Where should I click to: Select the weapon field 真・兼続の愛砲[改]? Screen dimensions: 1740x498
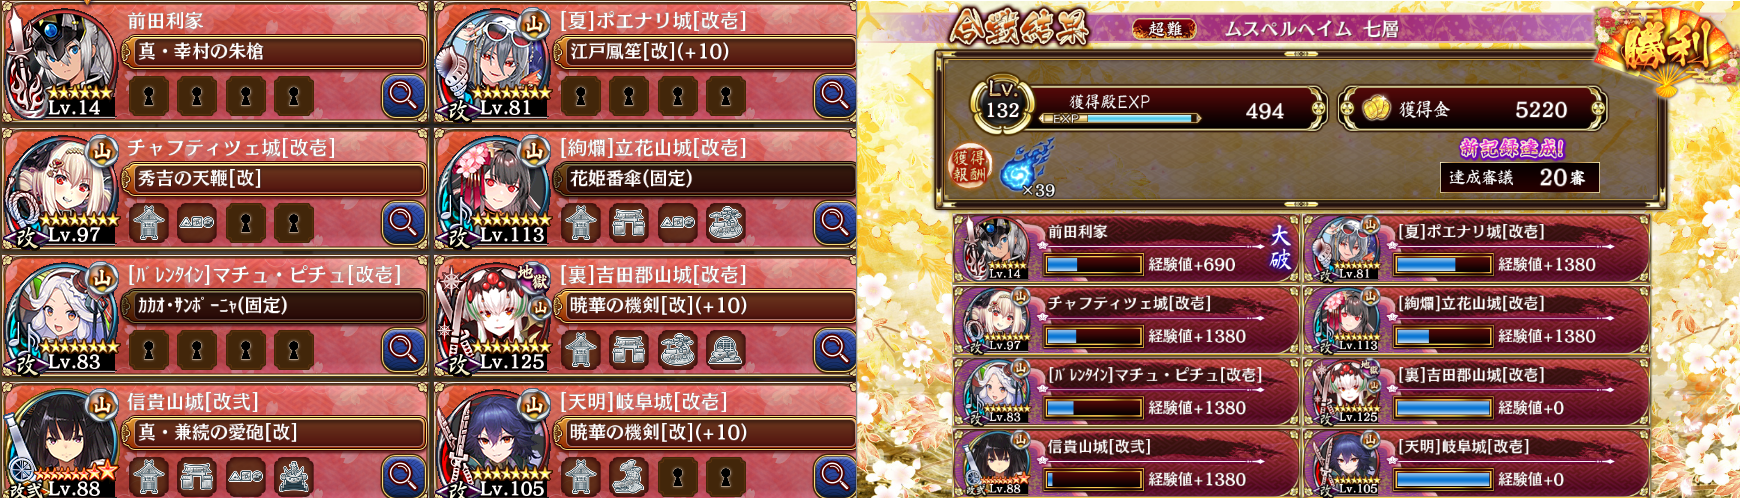pyautogui.click(x=274, y=432)
